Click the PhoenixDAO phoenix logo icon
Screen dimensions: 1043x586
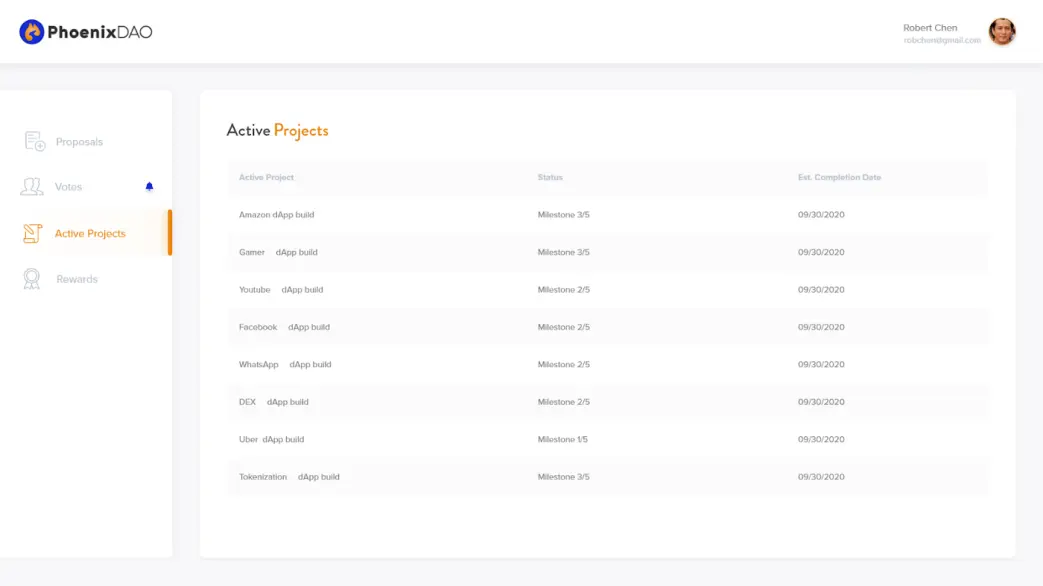pos(31,32)
